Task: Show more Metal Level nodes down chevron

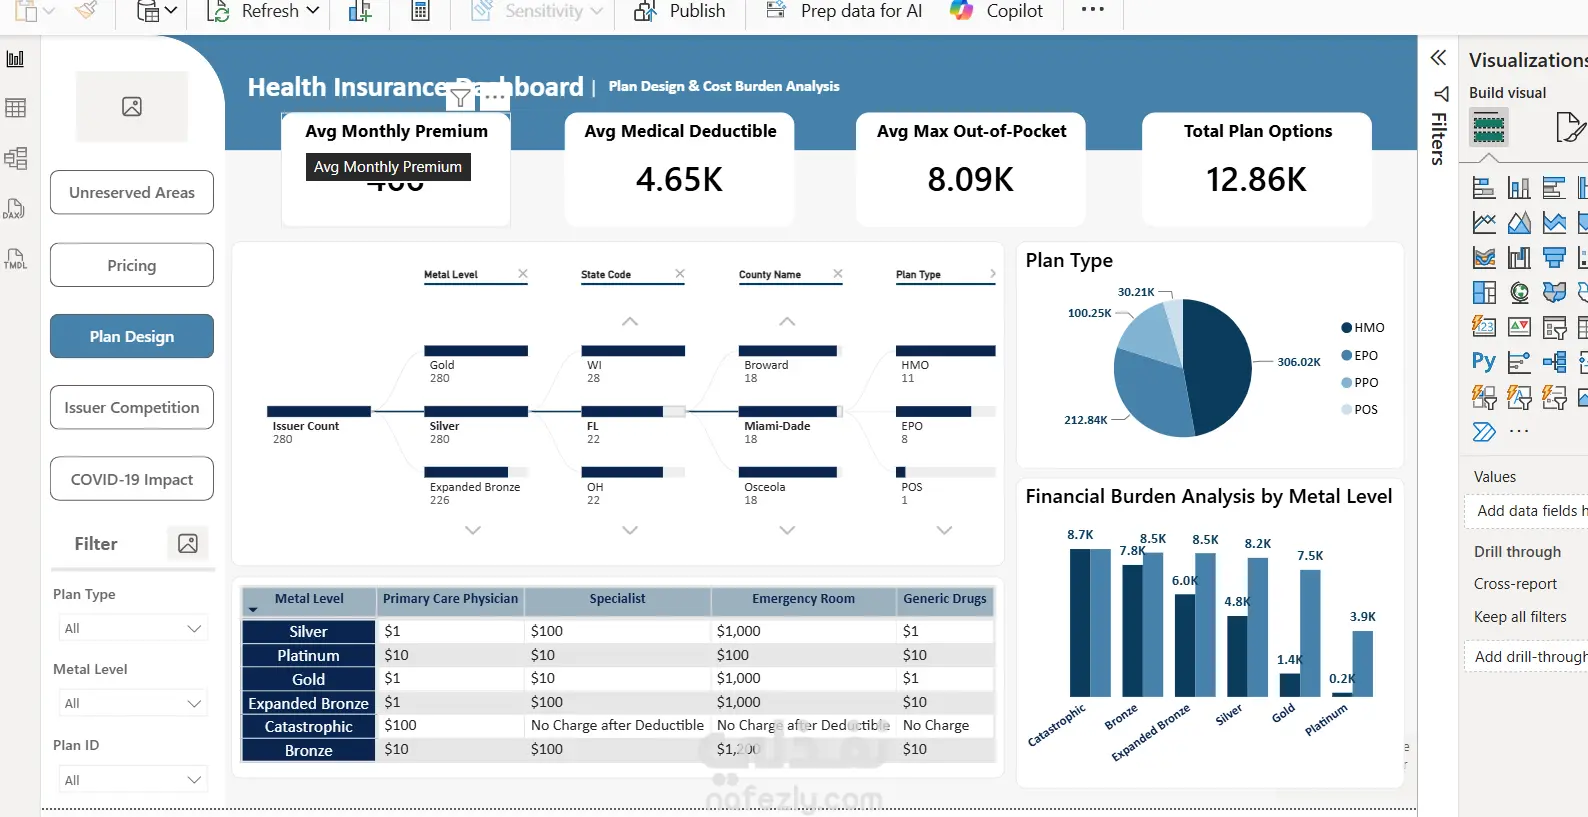Action: coord(473,530)
